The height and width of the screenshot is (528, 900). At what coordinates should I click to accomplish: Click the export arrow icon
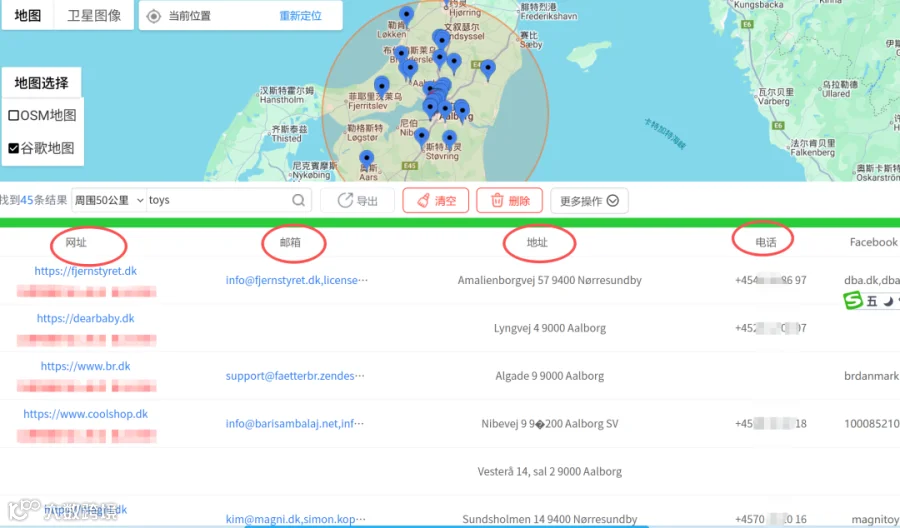point(345,200)
